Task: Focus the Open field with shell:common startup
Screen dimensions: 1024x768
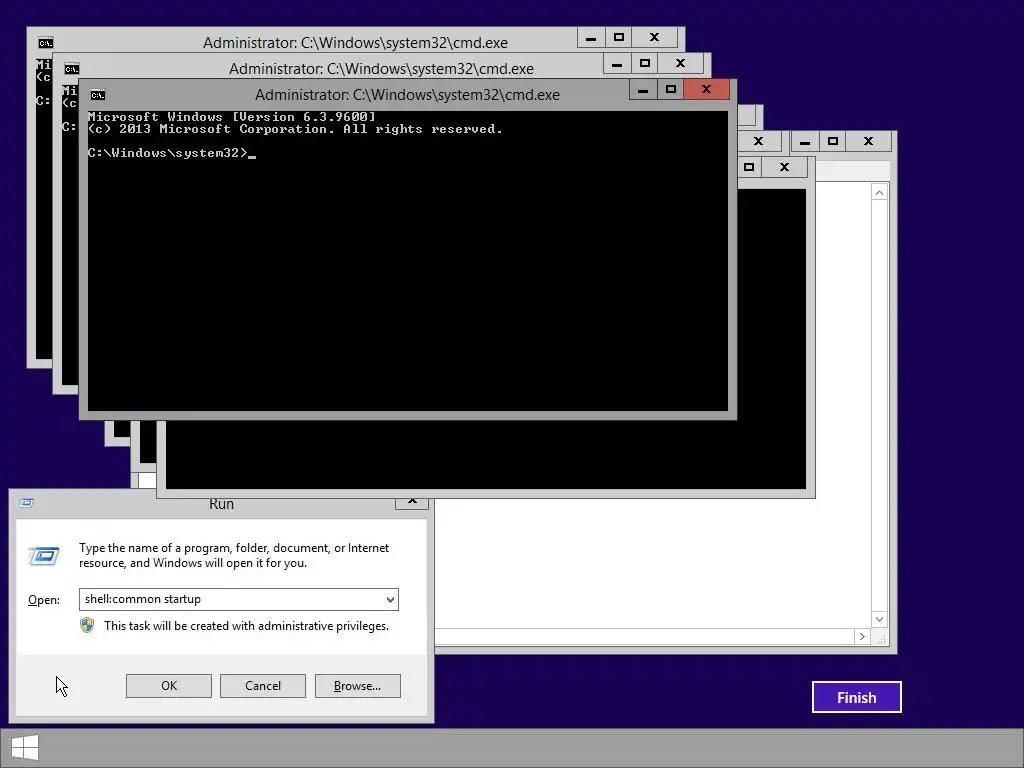Action: pos(238,600)
